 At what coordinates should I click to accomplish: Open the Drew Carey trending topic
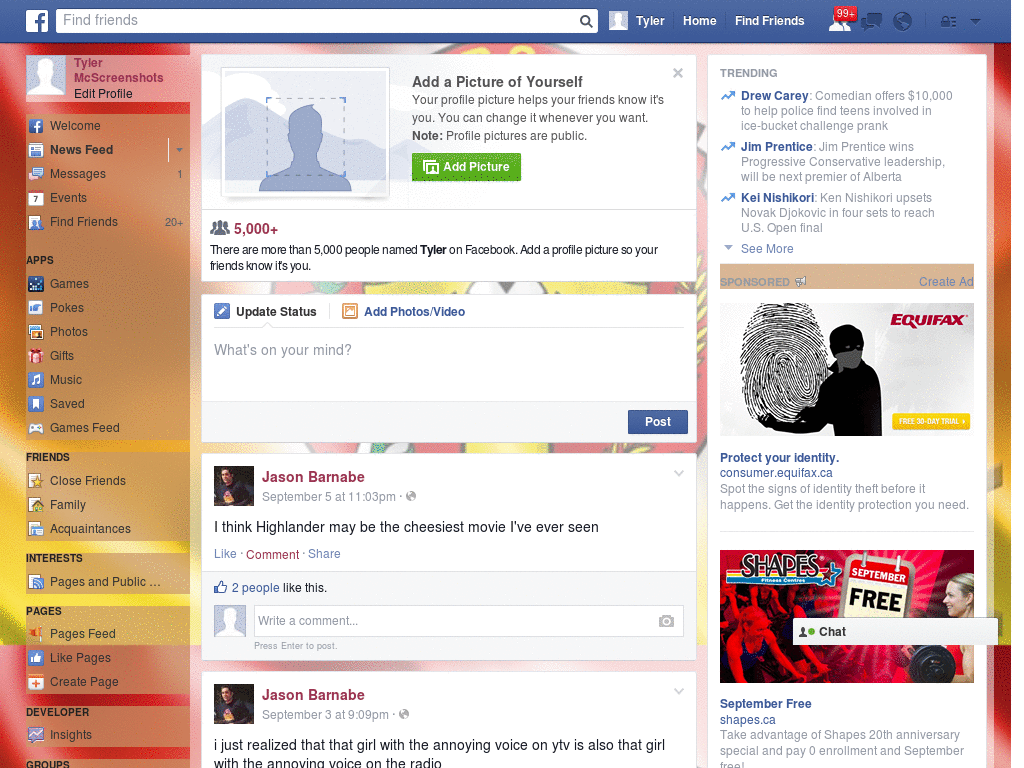point(775,96)
